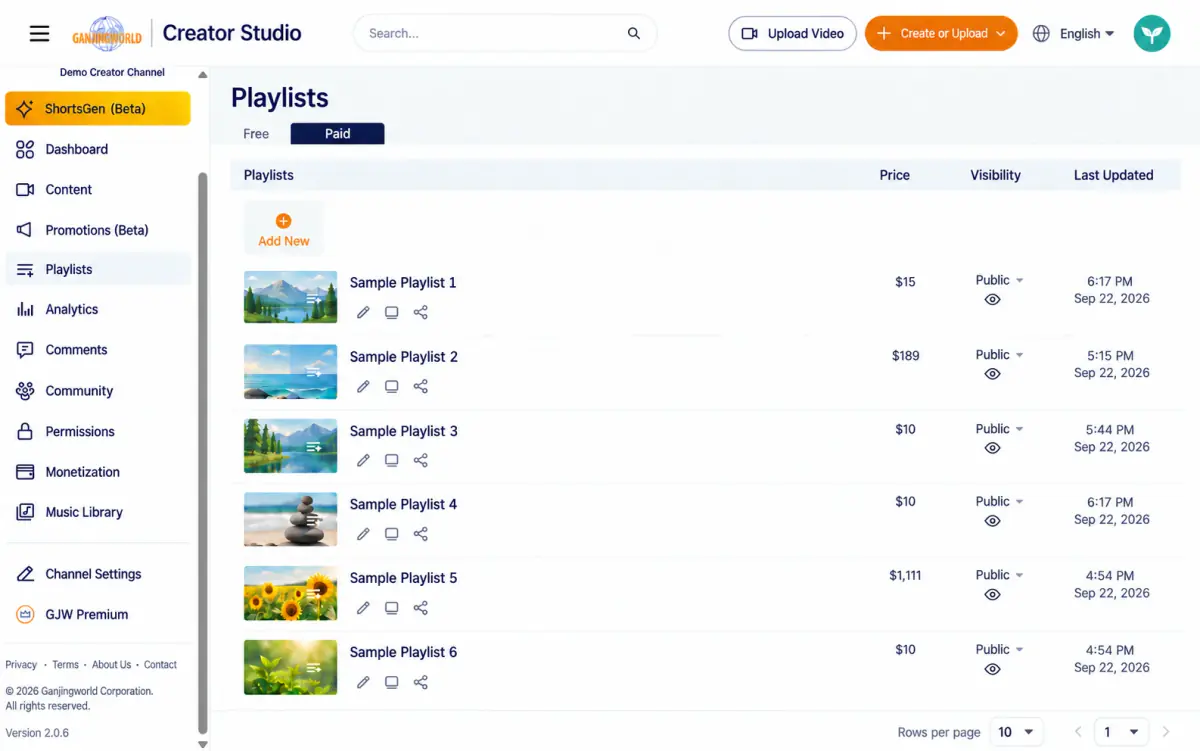Toggle eye visibility for Sample Playlist 4

[x=992, y=521]
